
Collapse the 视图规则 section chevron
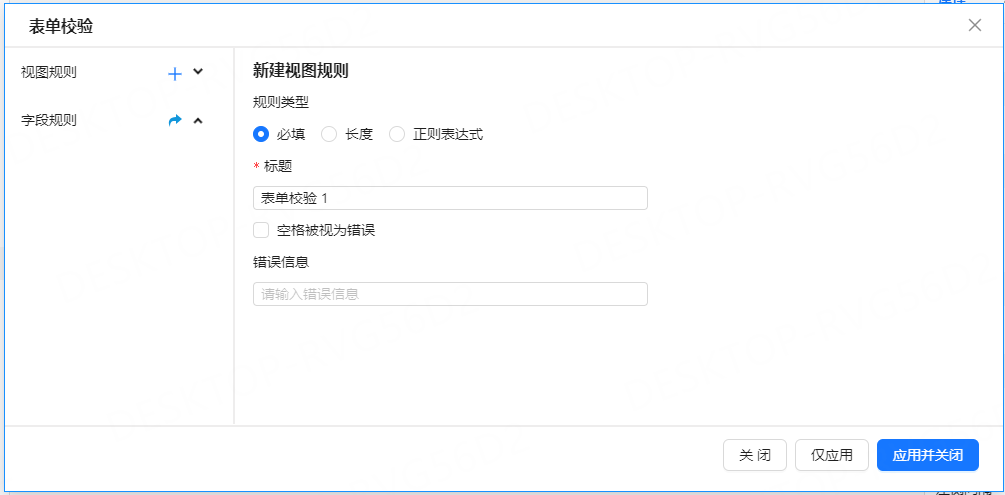click(198, 72)
